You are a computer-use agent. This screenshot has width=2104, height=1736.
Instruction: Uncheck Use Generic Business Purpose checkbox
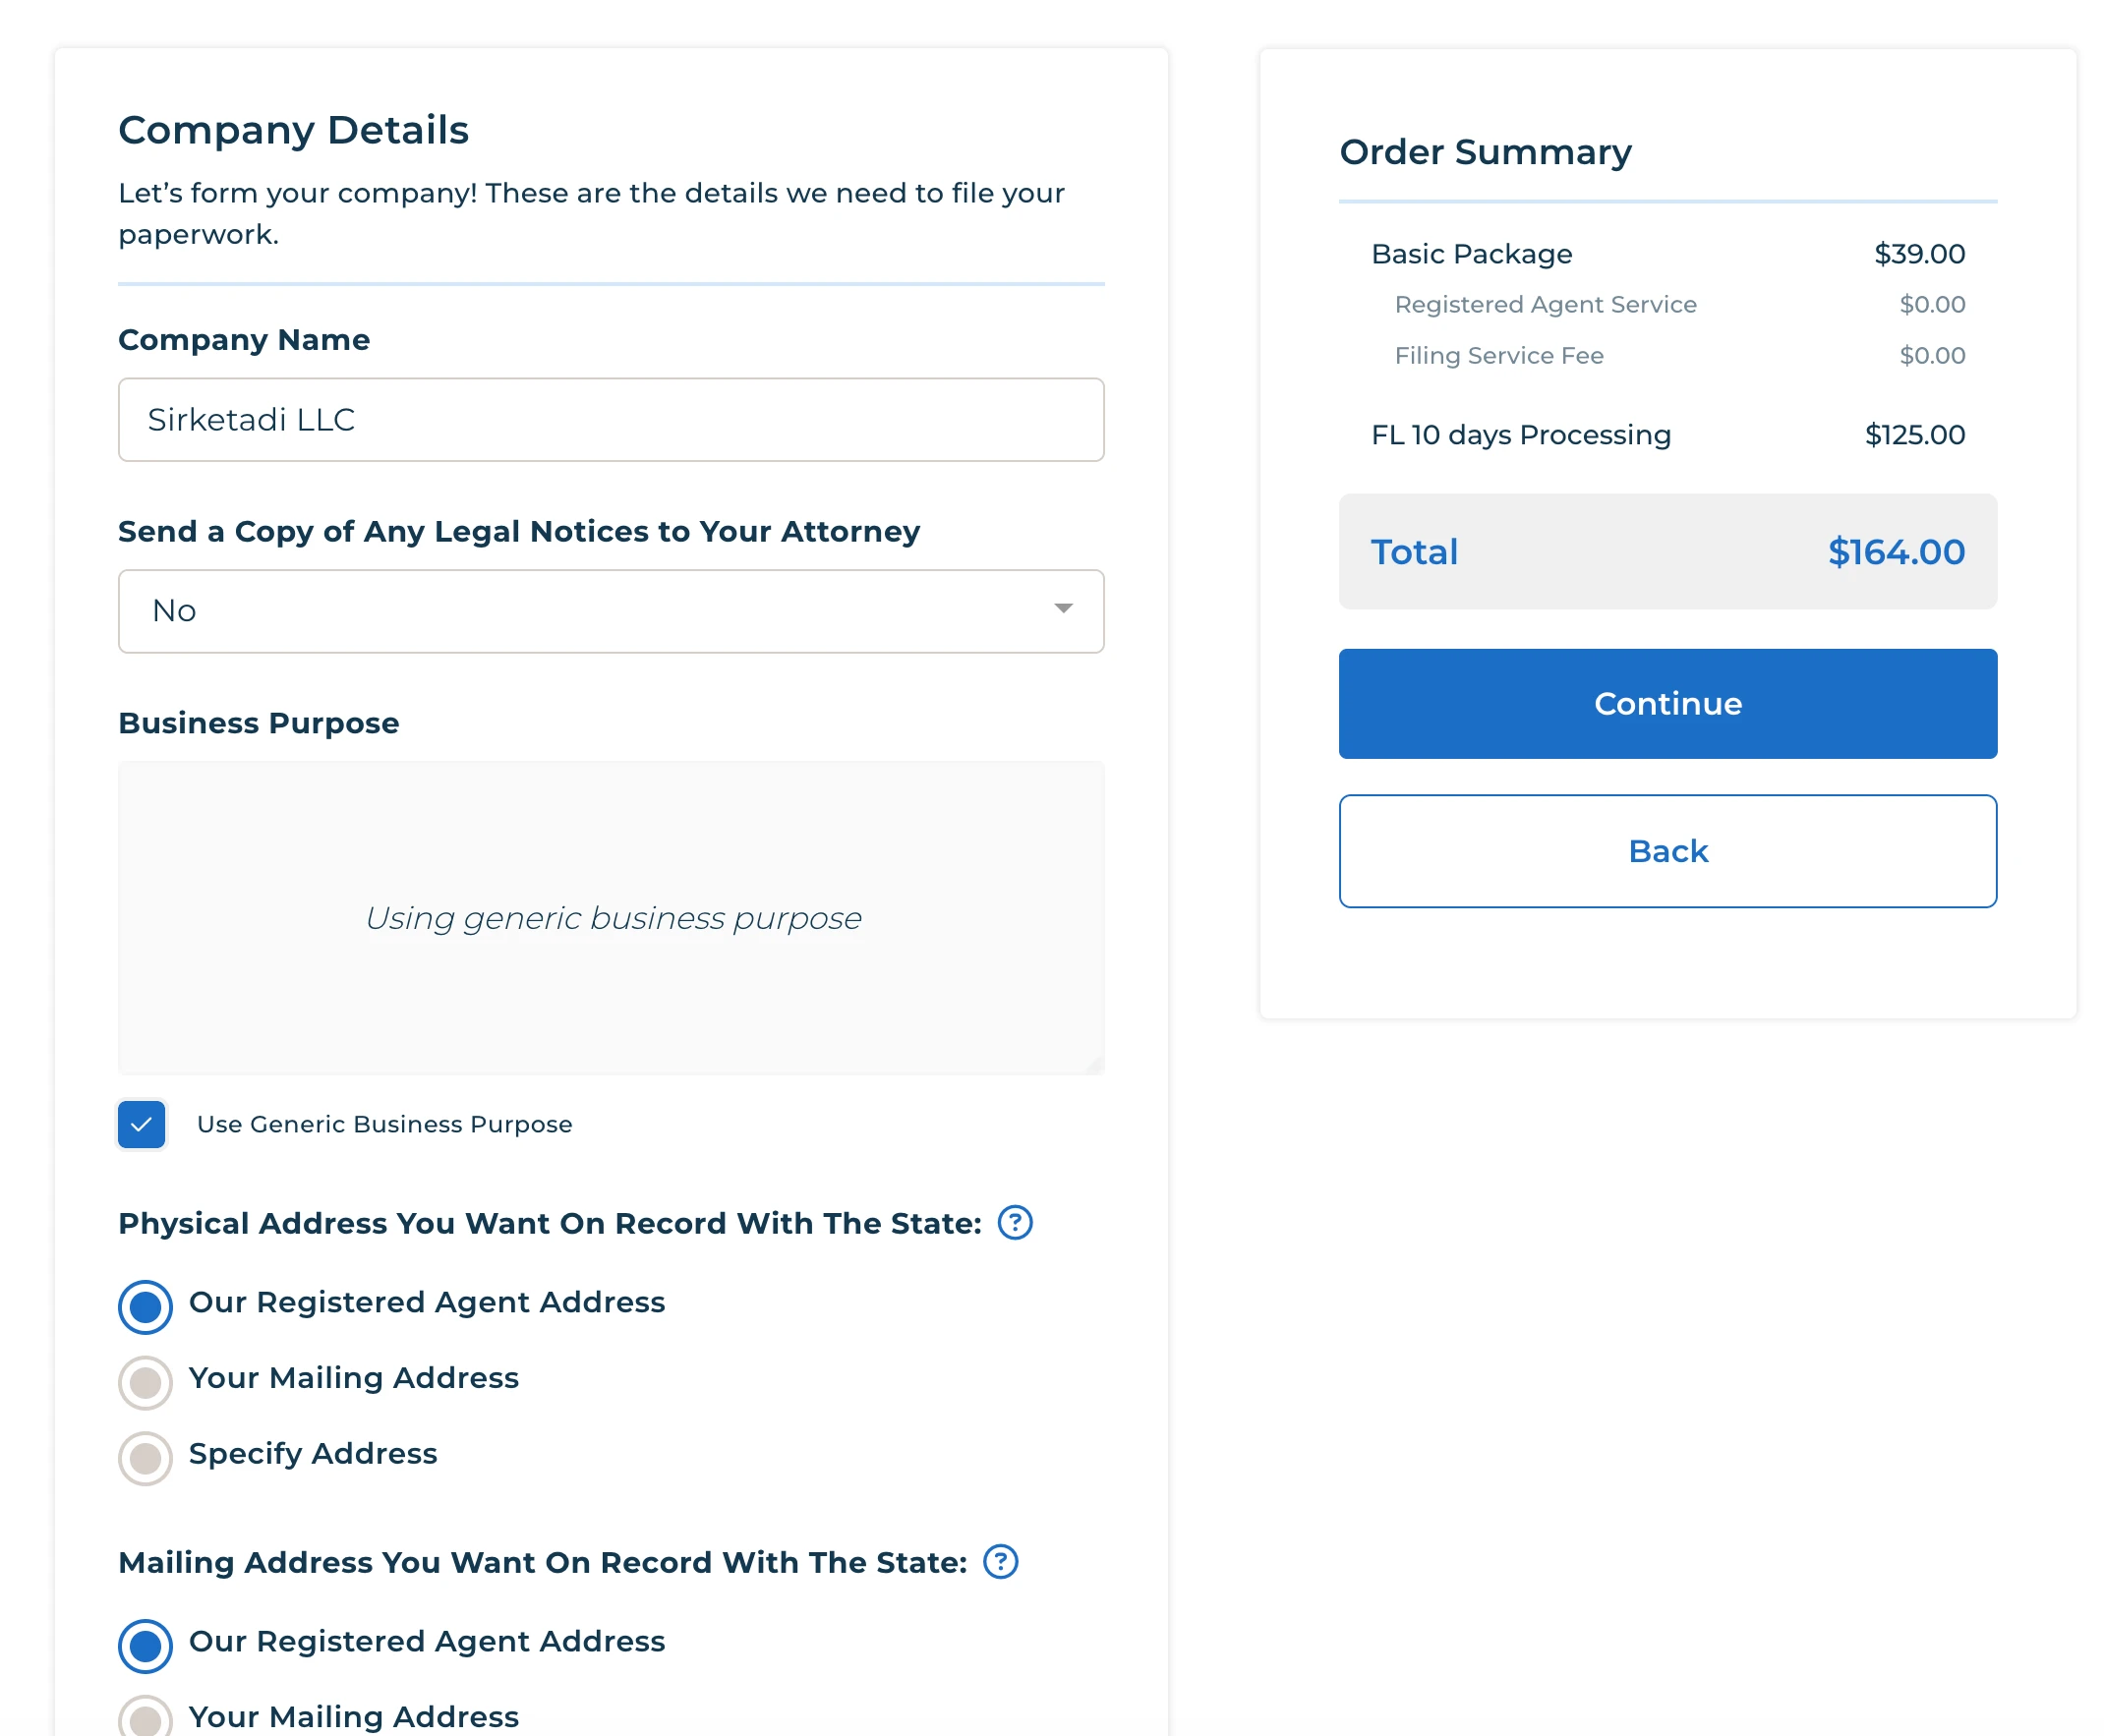[x=141, y=1124]
